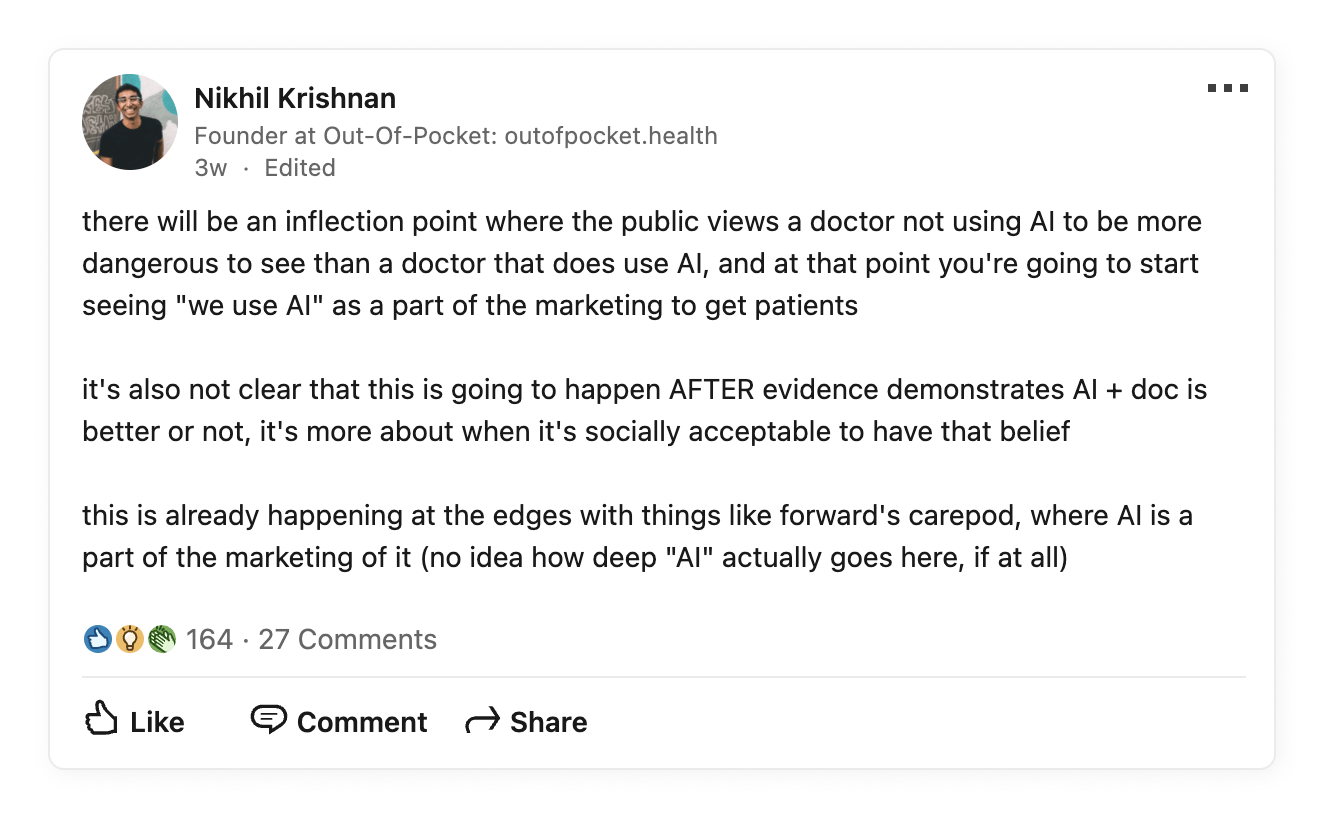Click the Edited label on the post
This screenshot has width=1324, height=820.
(299, 168)
